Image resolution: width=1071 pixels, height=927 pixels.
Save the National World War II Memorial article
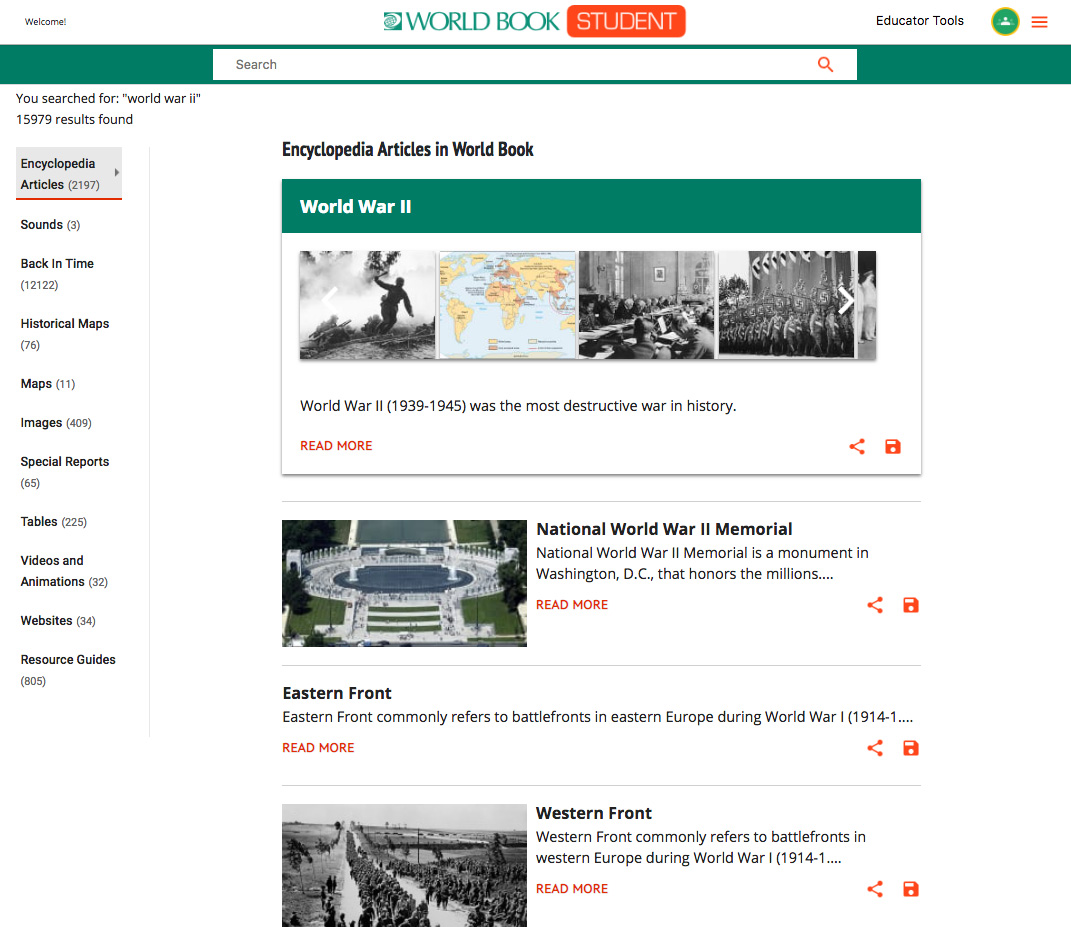click(910, 605)
